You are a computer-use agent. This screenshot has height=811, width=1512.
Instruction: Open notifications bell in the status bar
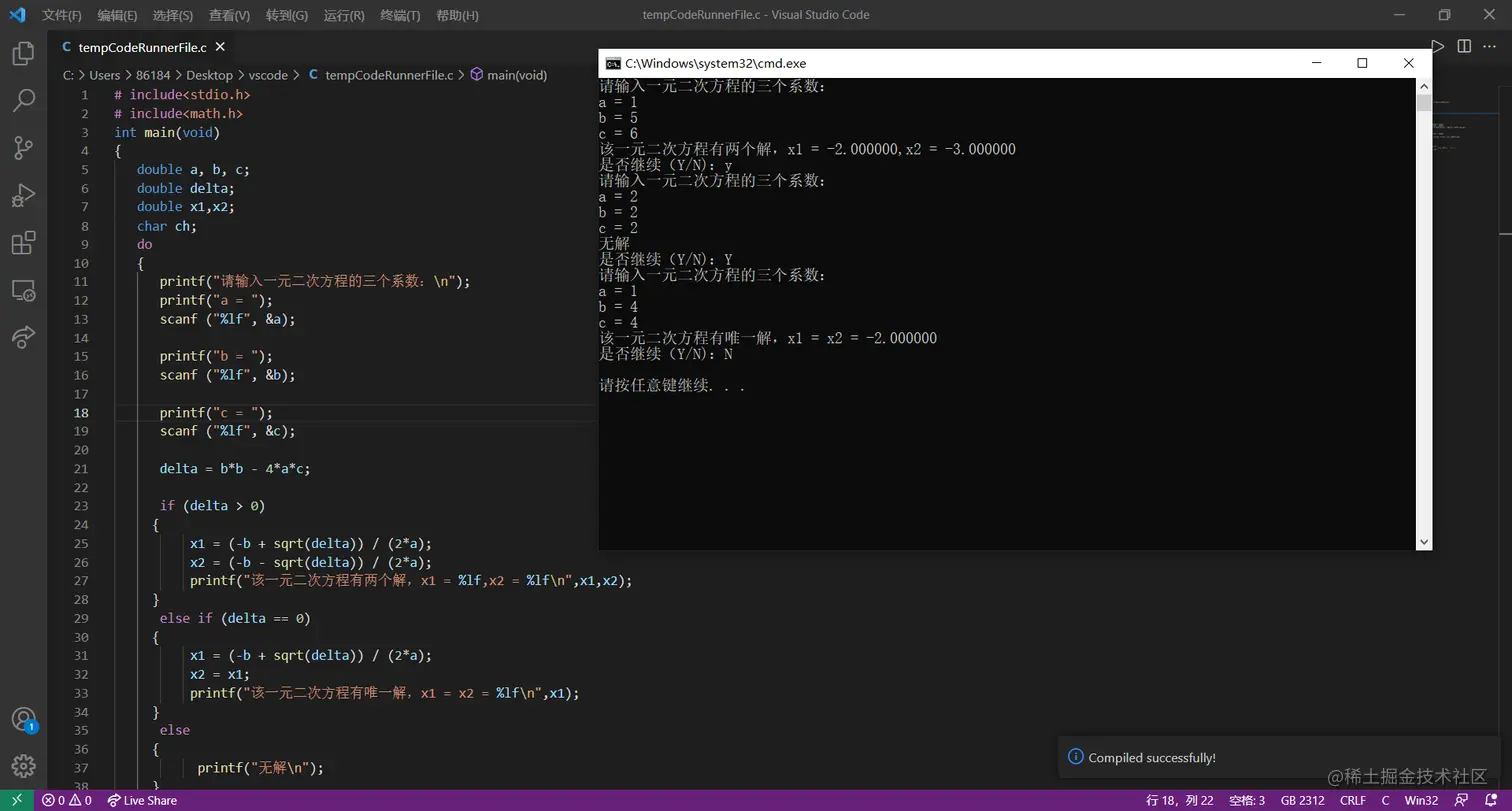pyautogui.click(x=1490, y=800)
